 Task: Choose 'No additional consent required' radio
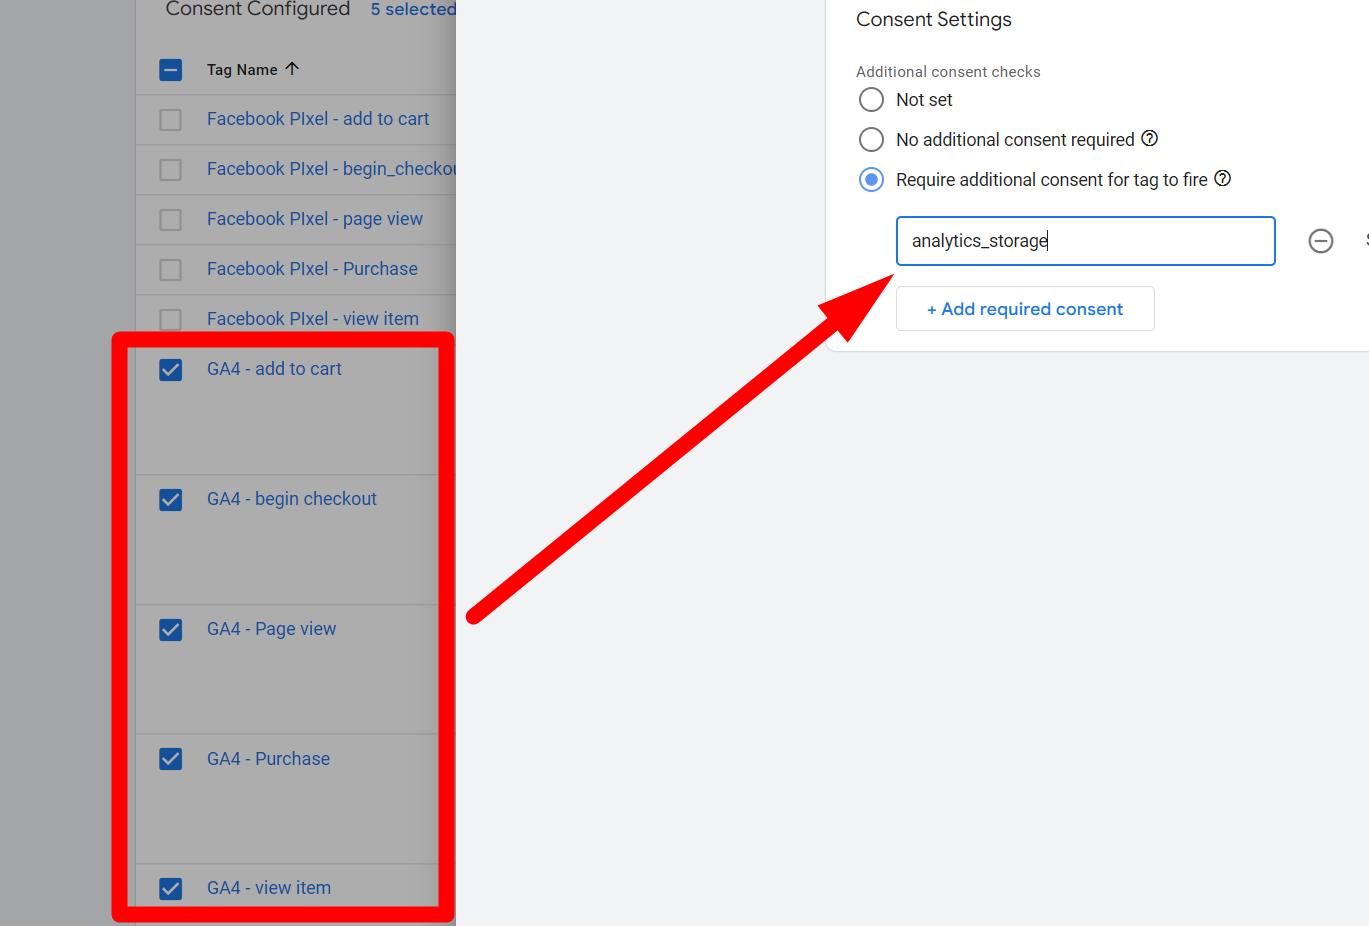pos(871,140)
